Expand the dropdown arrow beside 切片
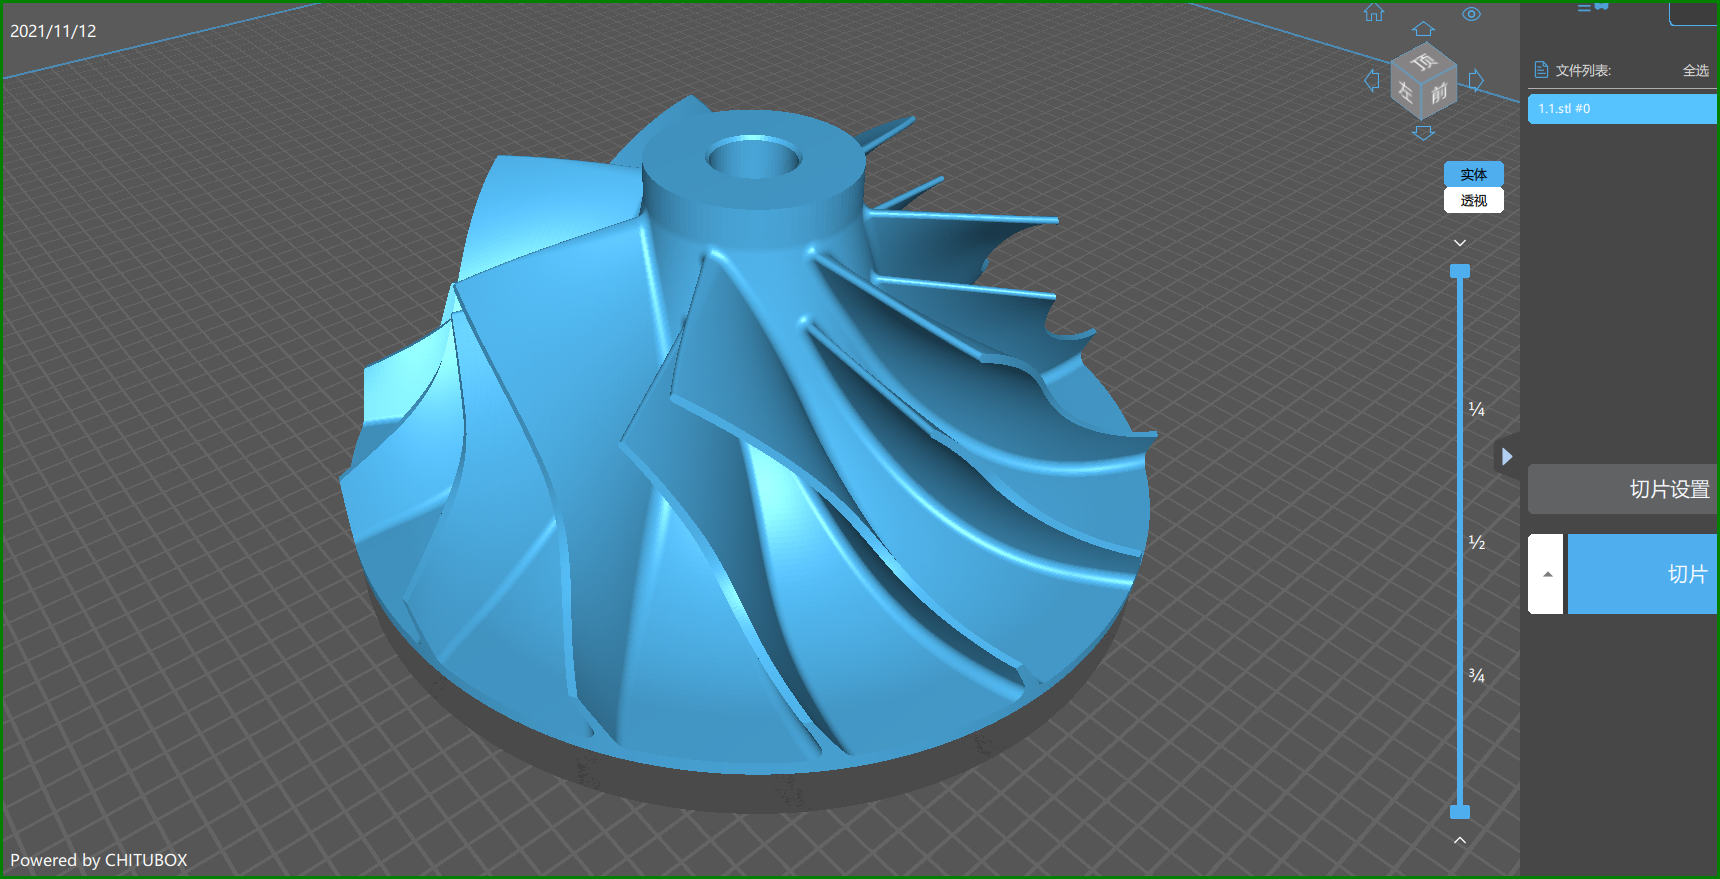 point(1546,574)
